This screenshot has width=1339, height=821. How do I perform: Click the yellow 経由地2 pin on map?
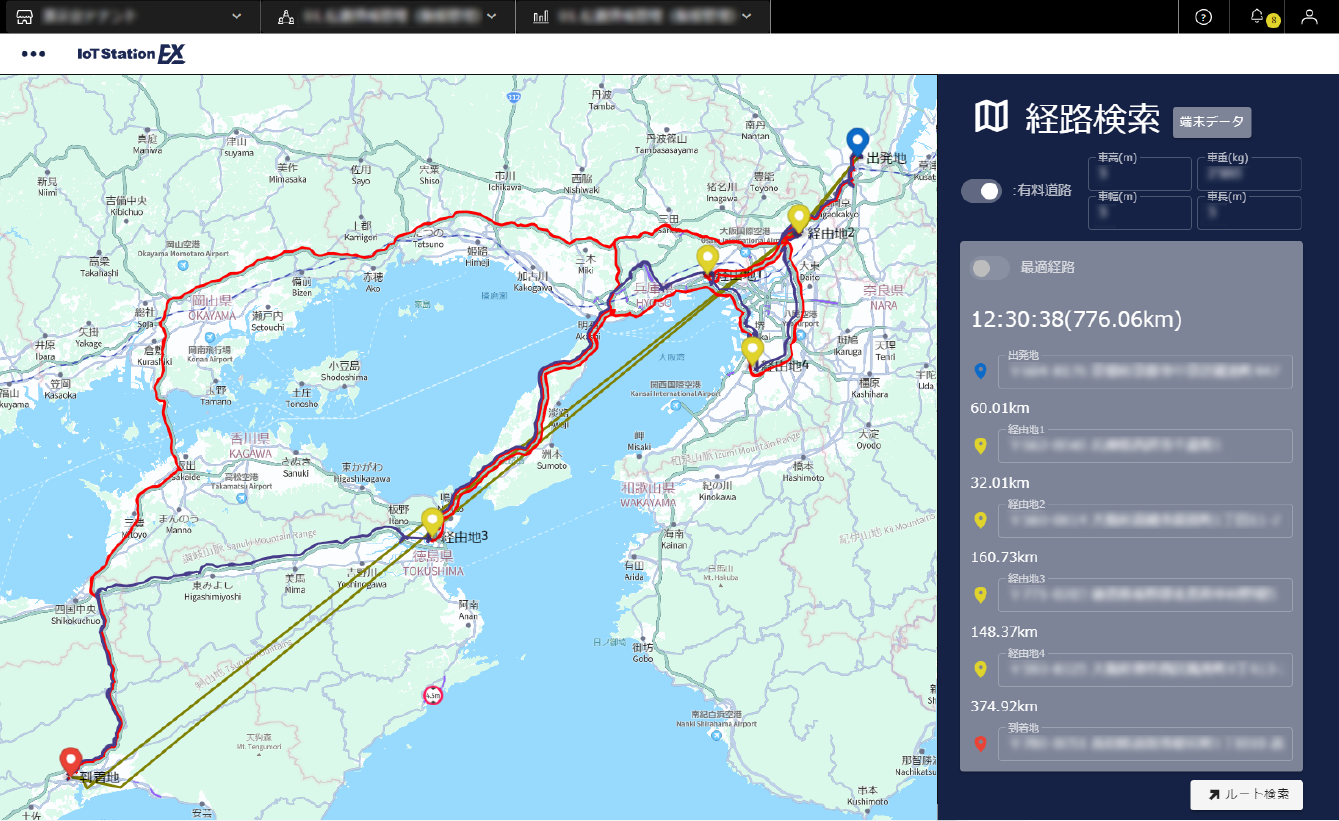pyautogui.click(x=798, y=219)
